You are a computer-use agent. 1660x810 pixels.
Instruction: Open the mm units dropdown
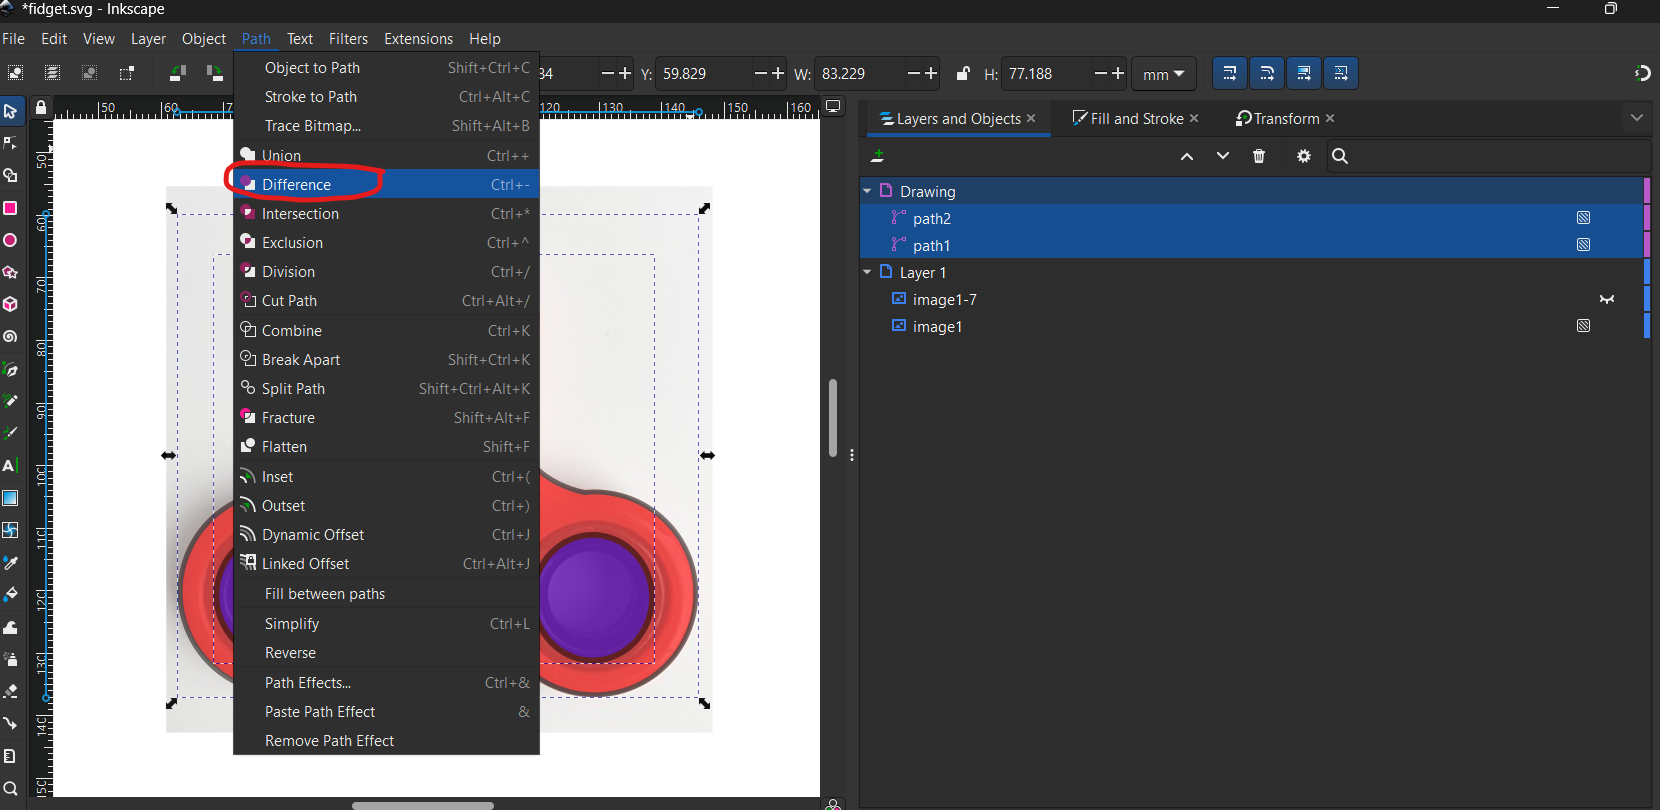(1163, 74)
